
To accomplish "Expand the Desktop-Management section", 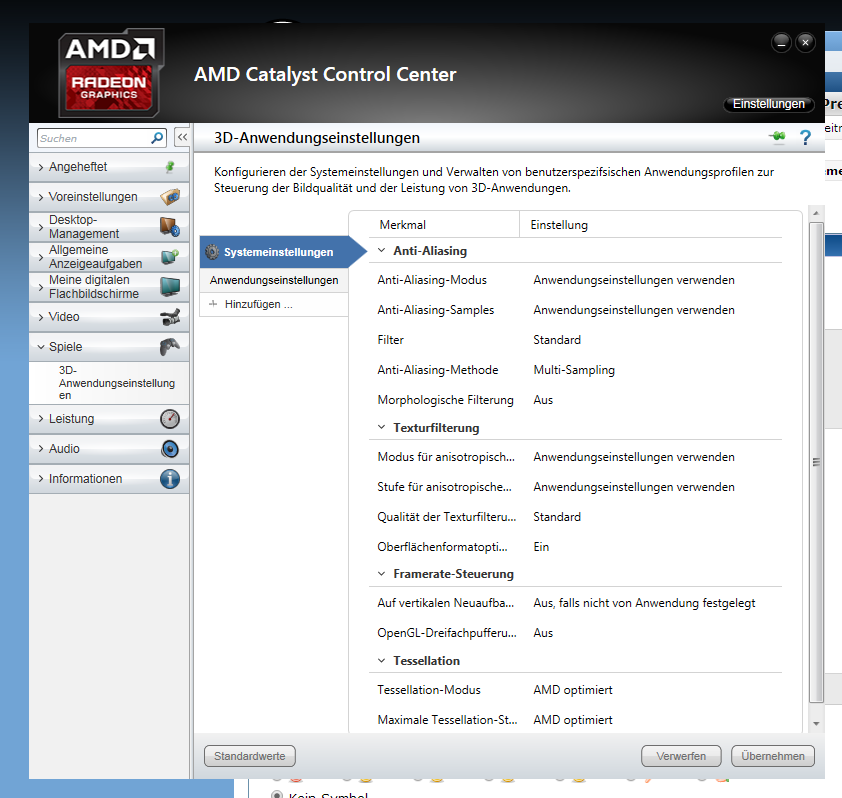I will (41, 227).
